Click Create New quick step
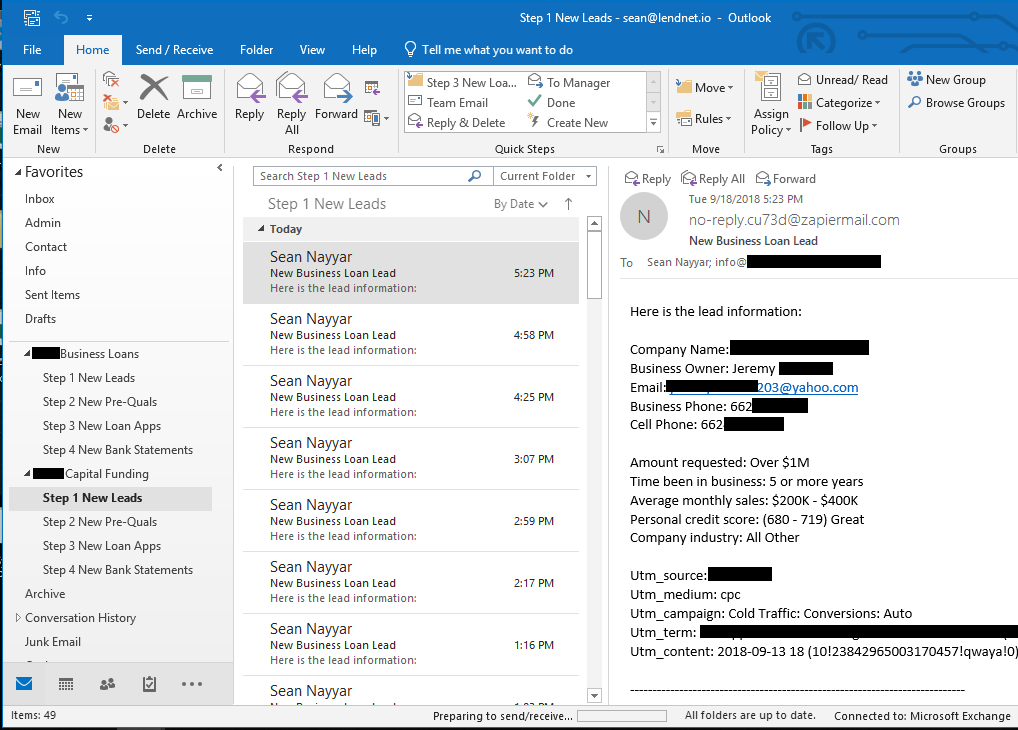This screenshot has width=1018, height=730. click(x=568, y=122)
